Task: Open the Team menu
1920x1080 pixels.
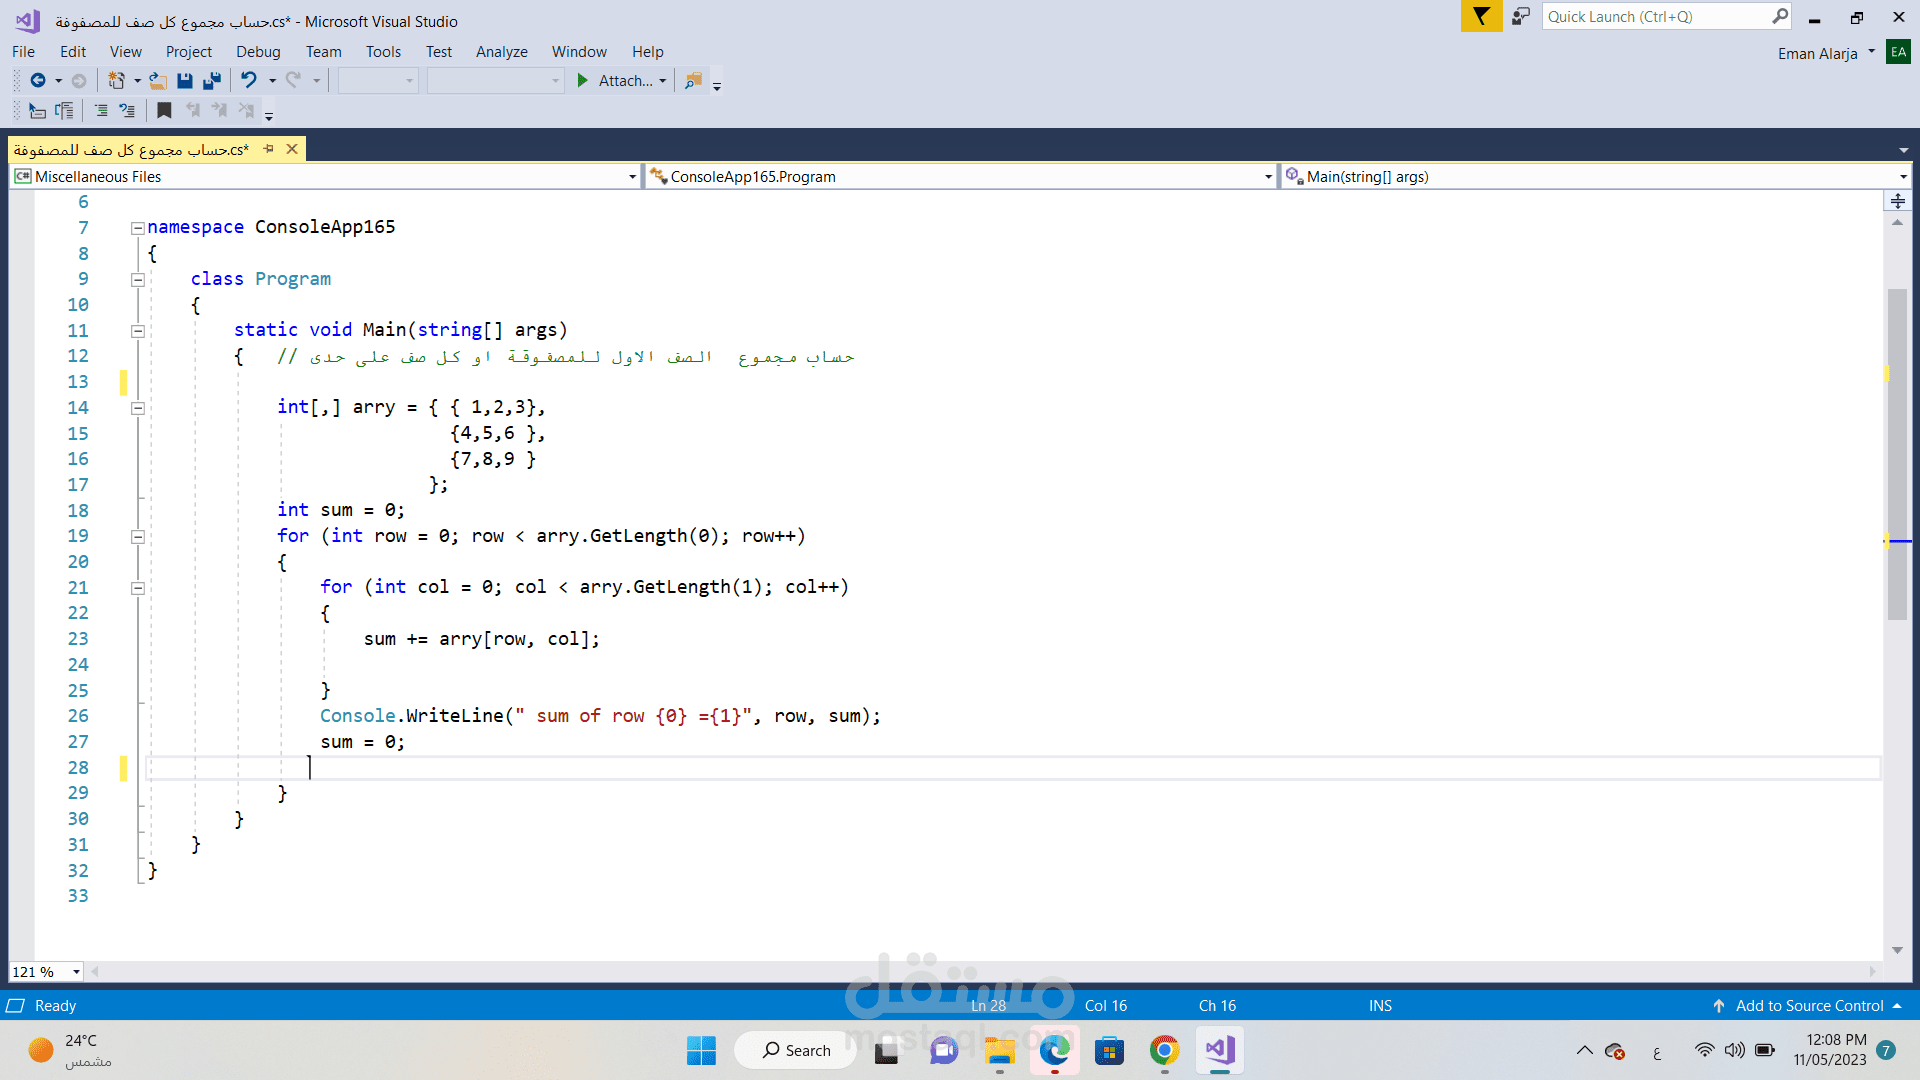Action: pos(323,52)
